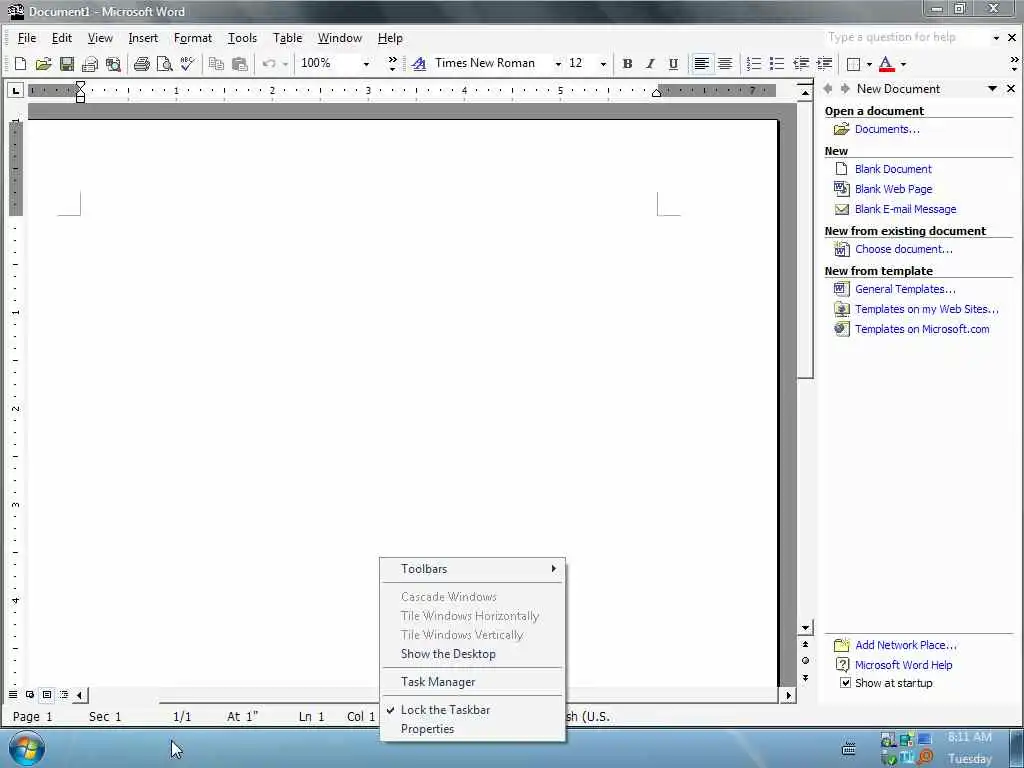Select Center alignment button
1024x768 pixels.
point(725,63)
